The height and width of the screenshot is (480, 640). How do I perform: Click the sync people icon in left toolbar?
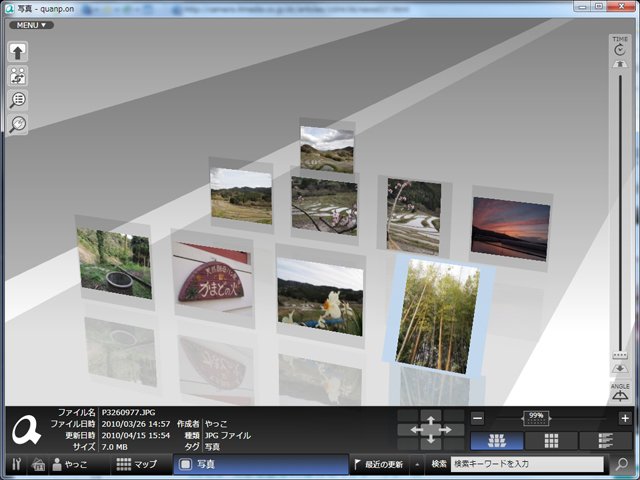pyautogui.click(x=18, y=76)
